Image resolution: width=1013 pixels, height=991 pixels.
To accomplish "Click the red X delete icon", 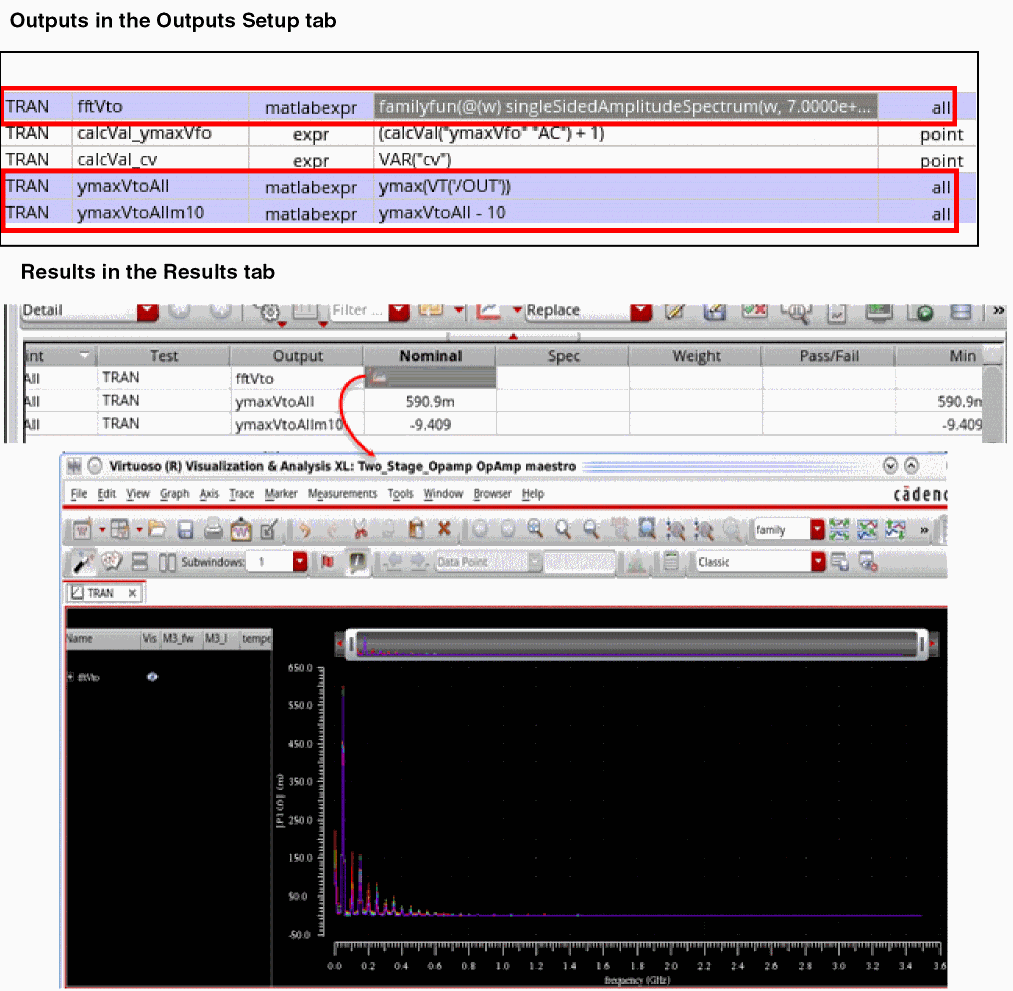I will click(444, 529).
